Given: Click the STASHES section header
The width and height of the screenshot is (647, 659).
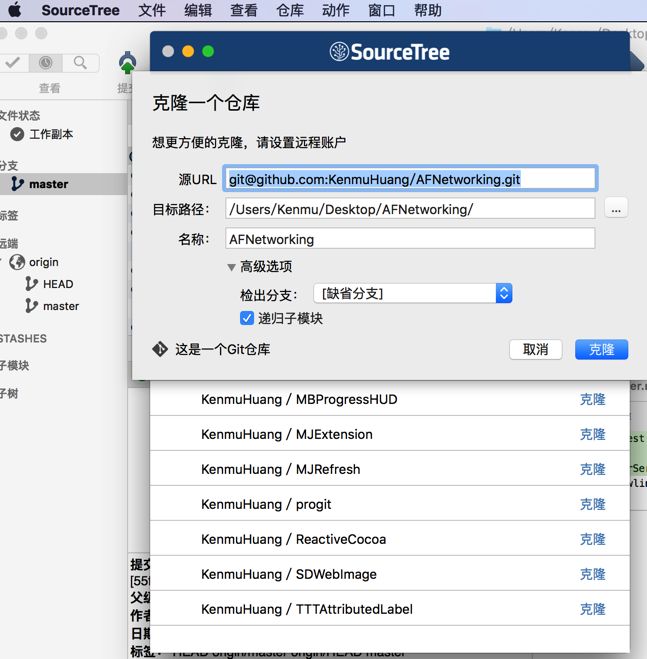Looking at the screenshot, I should (x=23, y=338).
